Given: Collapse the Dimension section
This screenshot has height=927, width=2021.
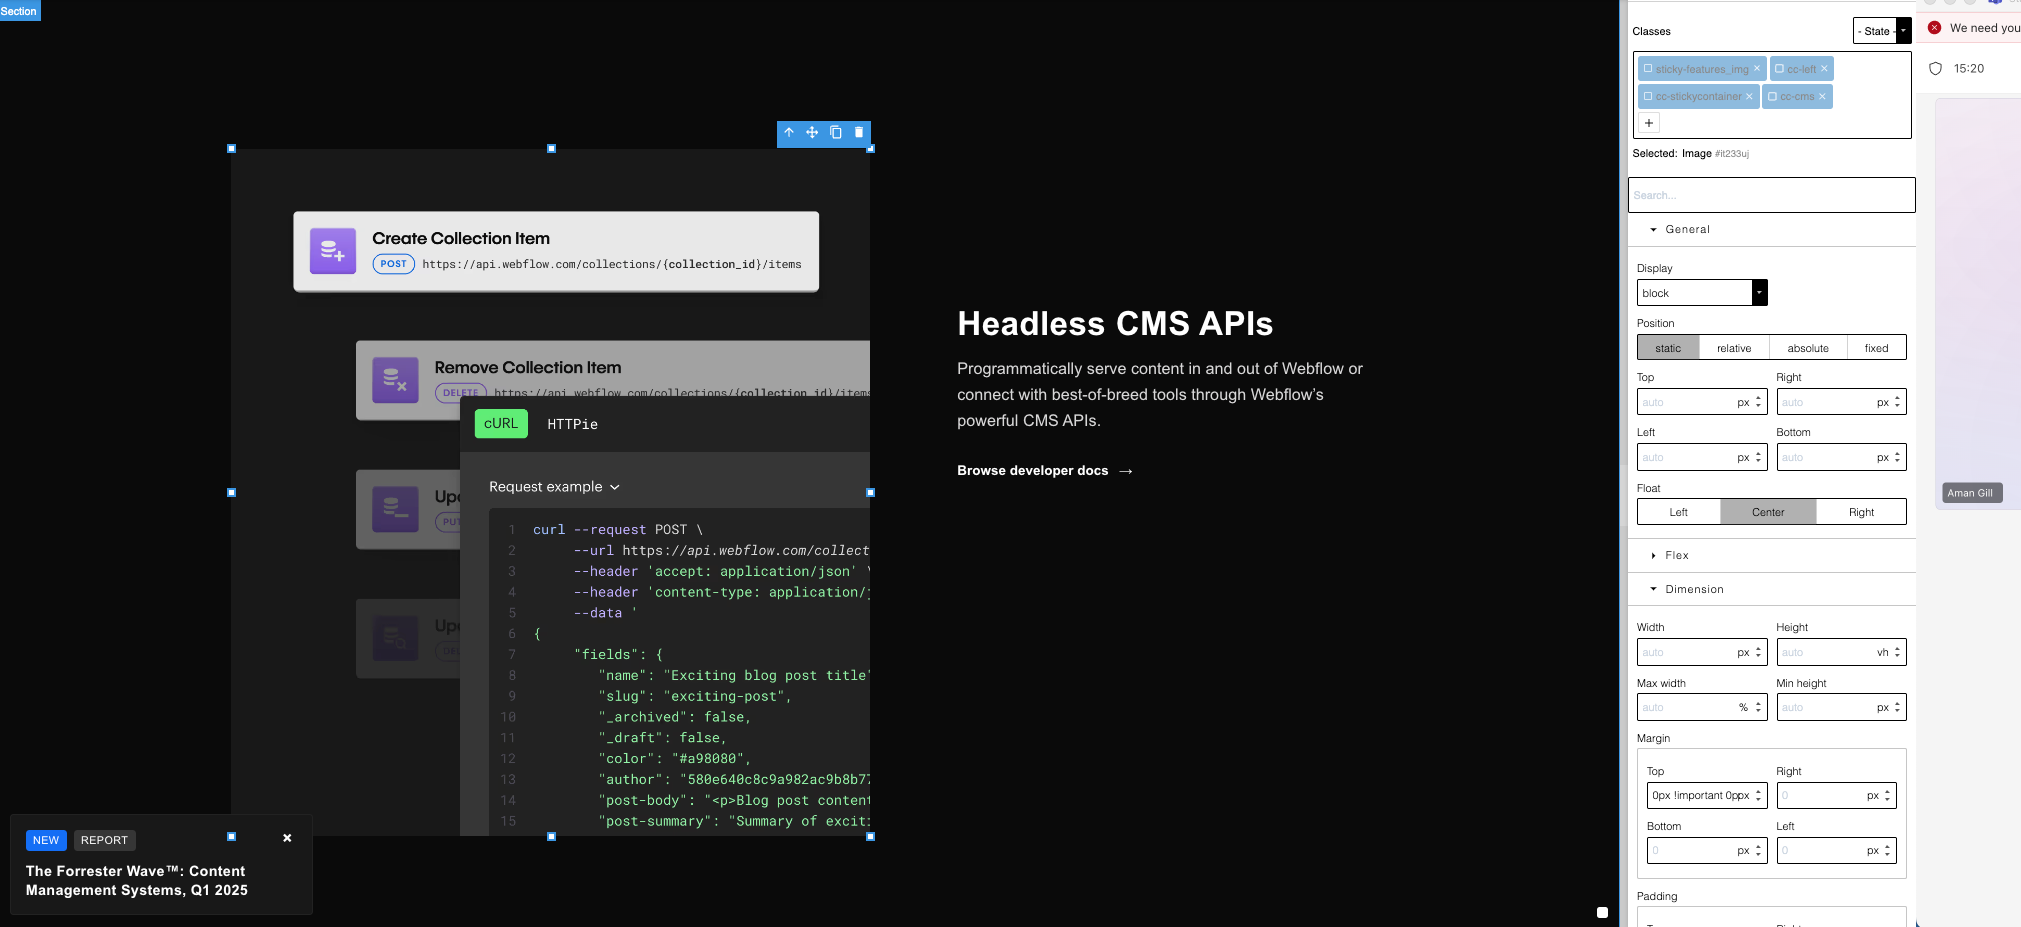Looking at the screenshot, I should [1687, 590].
